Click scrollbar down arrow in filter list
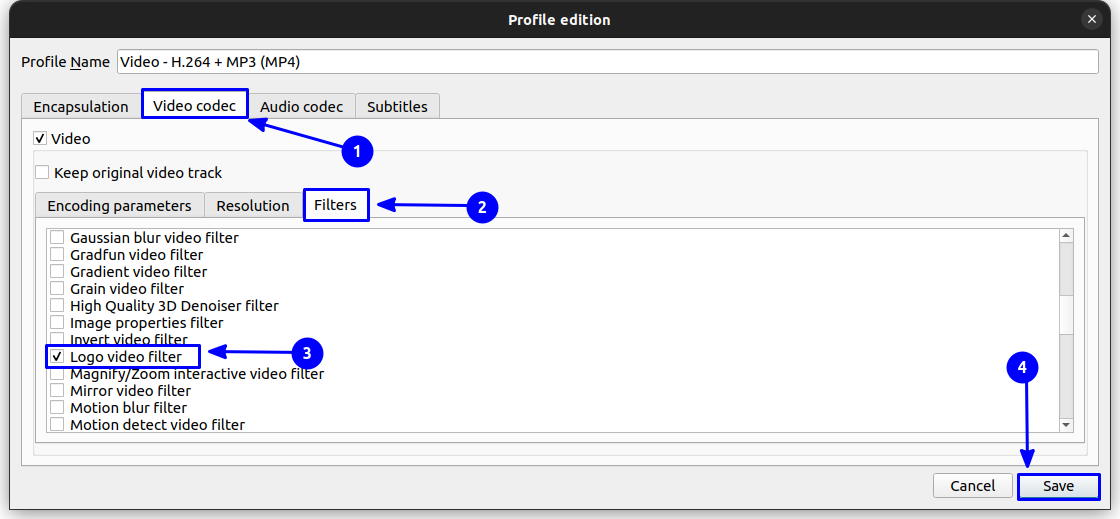 pyautogui.click(x=1065, y=425)
